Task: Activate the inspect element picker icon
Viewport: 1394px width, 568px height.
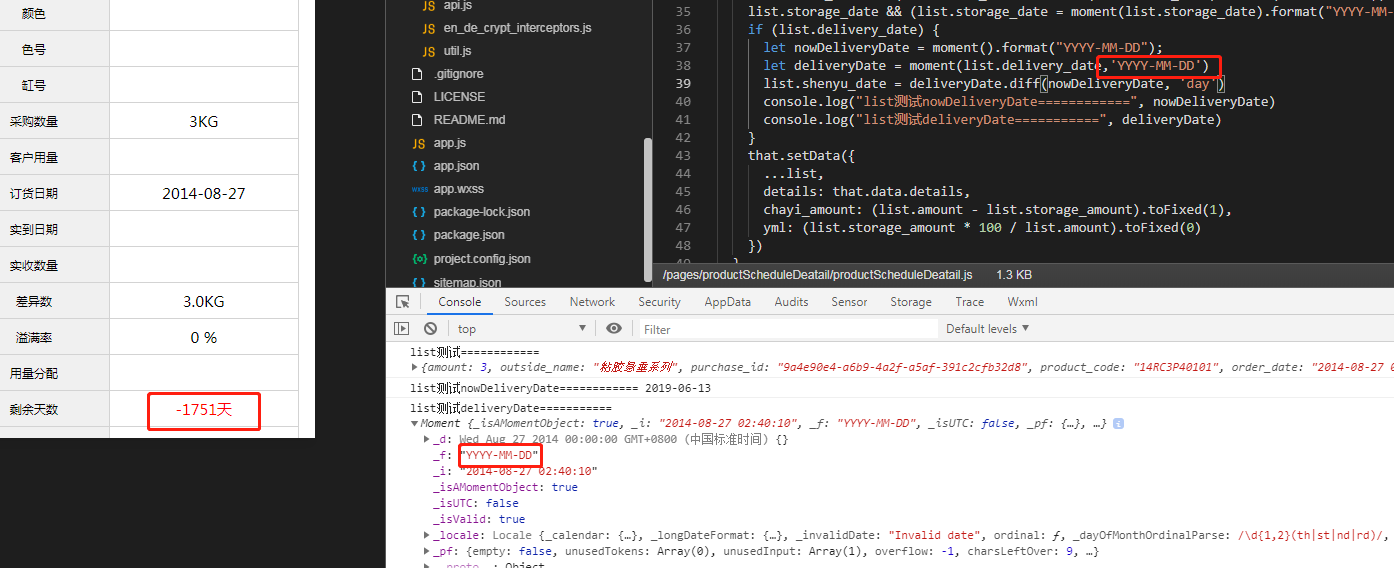Action: point(402,302)
